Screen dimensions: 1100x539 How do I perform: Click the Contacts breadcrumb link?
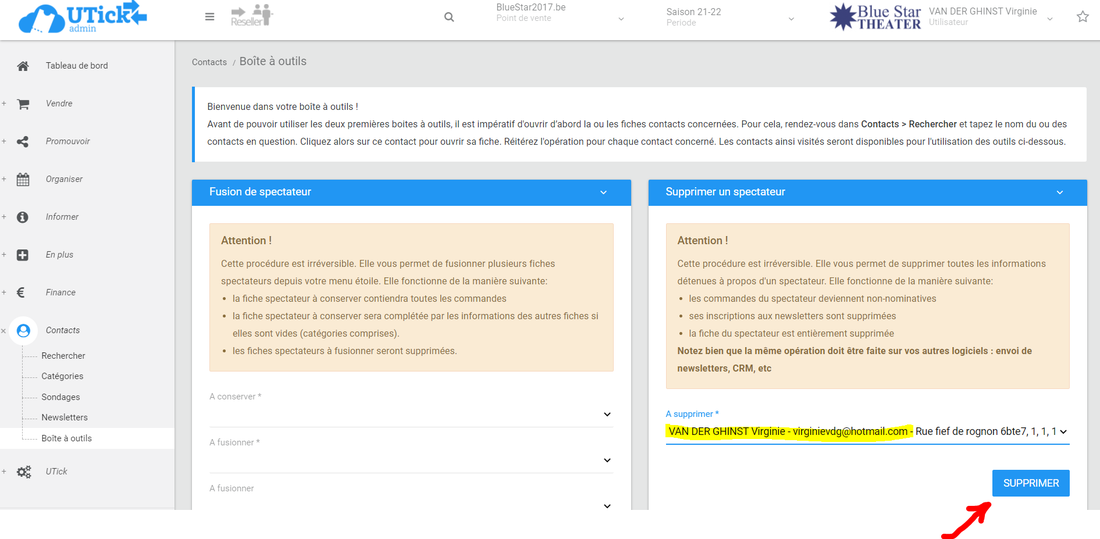tap(209, 62)
